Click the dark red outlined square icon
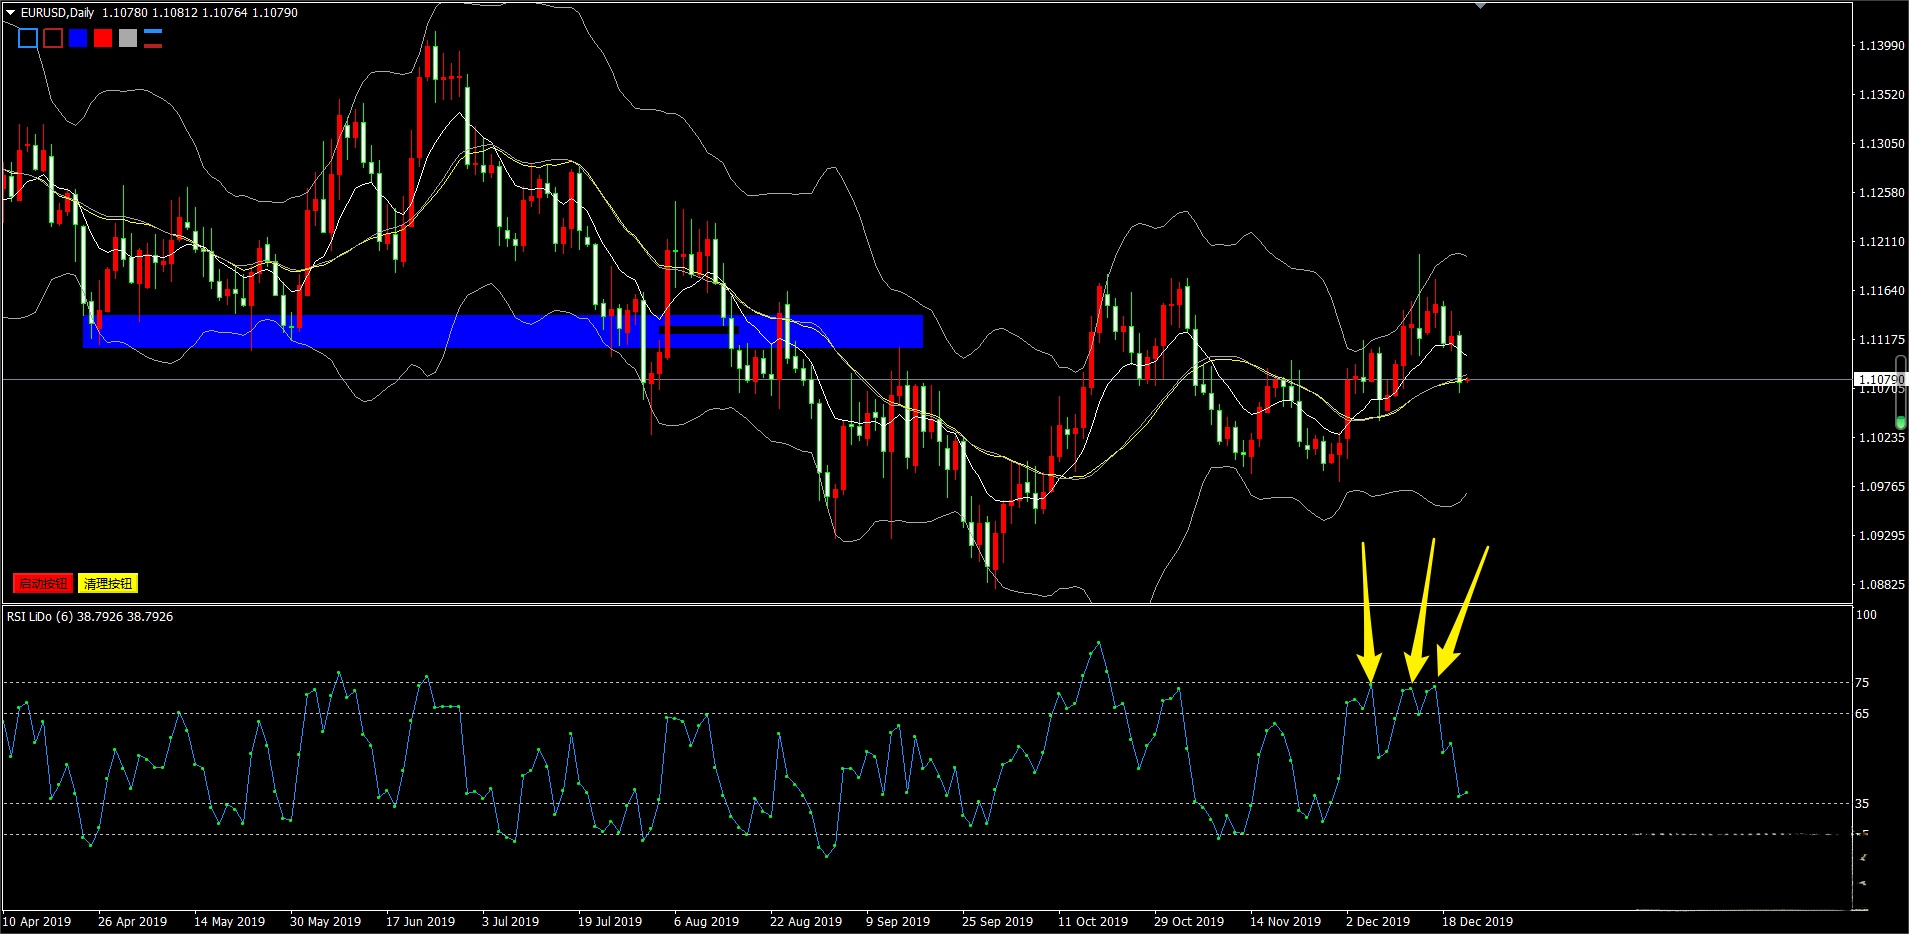This screenshot has height=934, width=1909. [53, 39]
